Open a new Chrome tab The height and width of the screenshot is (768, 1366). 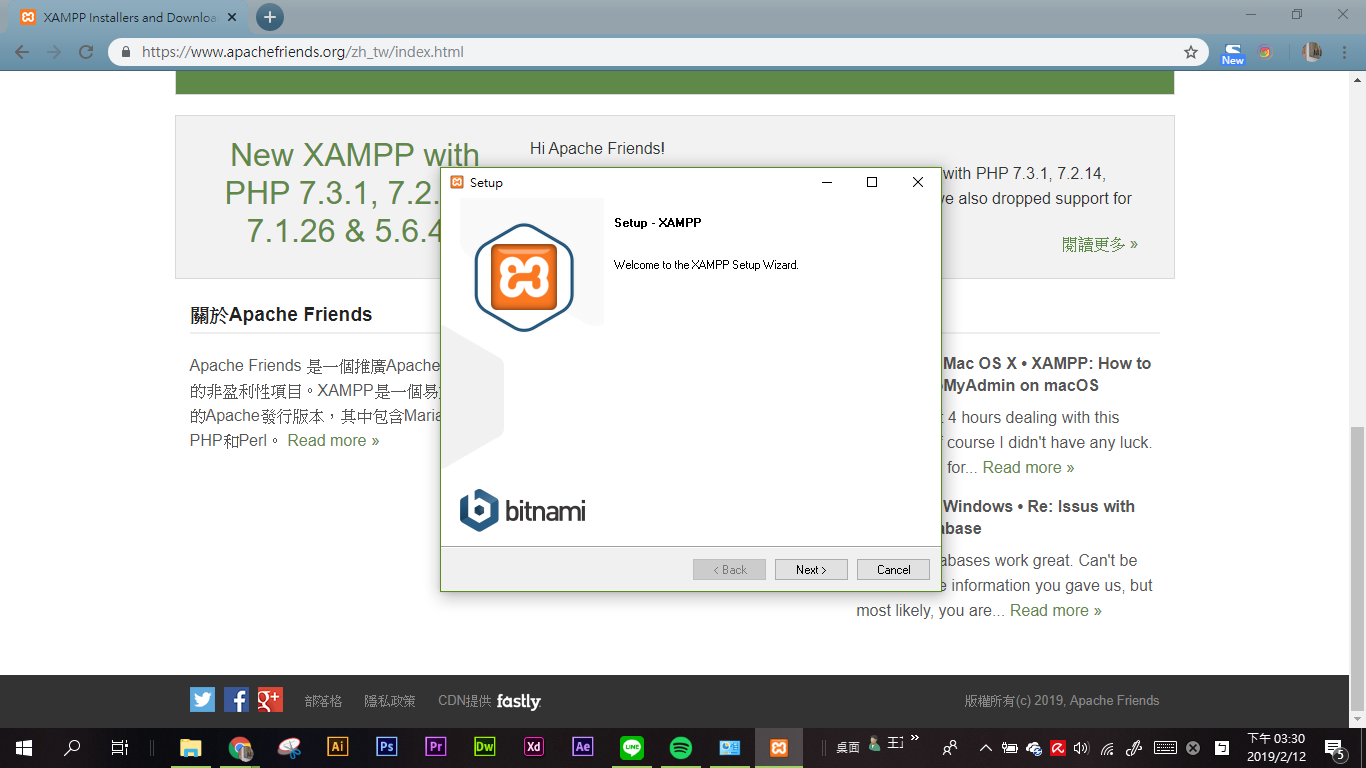269,17
